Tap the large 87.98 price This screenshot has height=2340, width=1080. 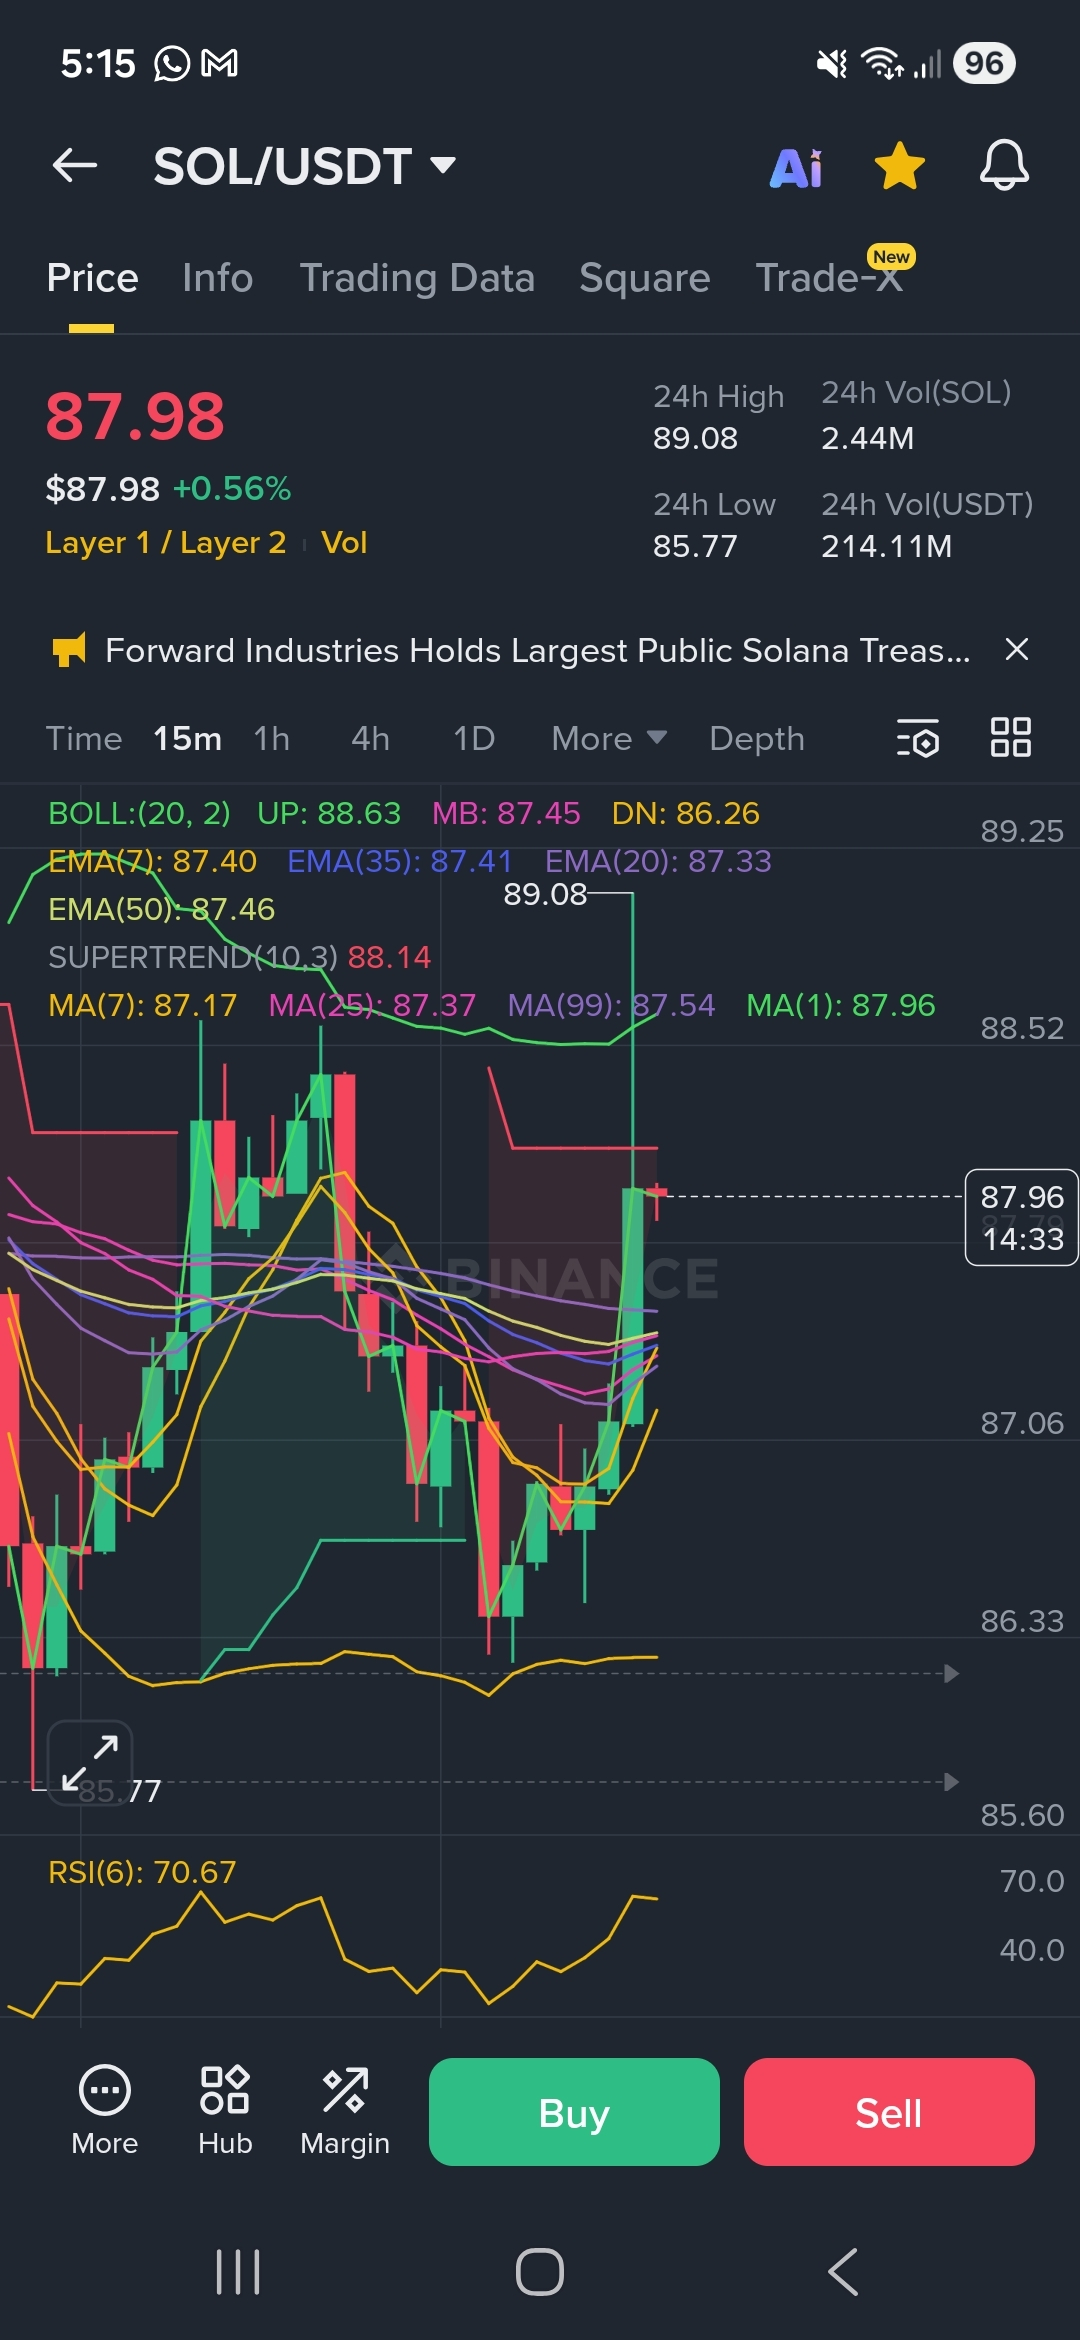pos(135,416)
